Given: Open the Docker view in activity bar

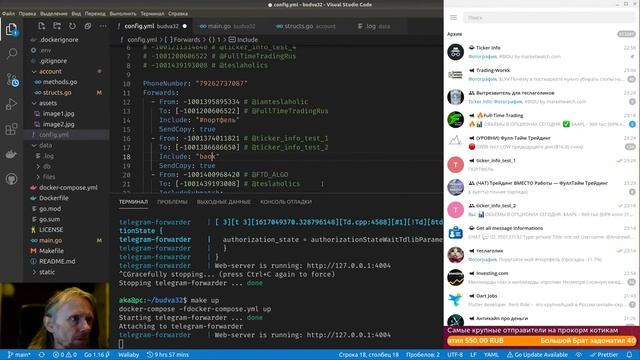Looking at the screenshot, I should pos(11,154).
